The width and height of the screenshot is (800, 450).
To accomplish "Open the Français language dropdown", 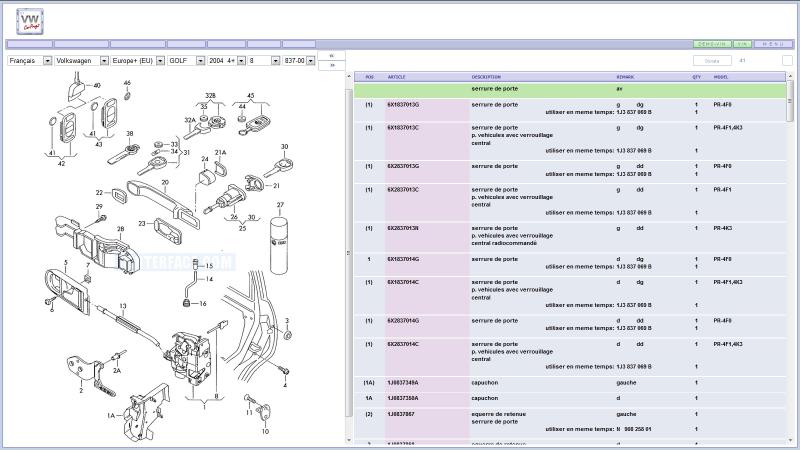I will [x=30, y=61].
